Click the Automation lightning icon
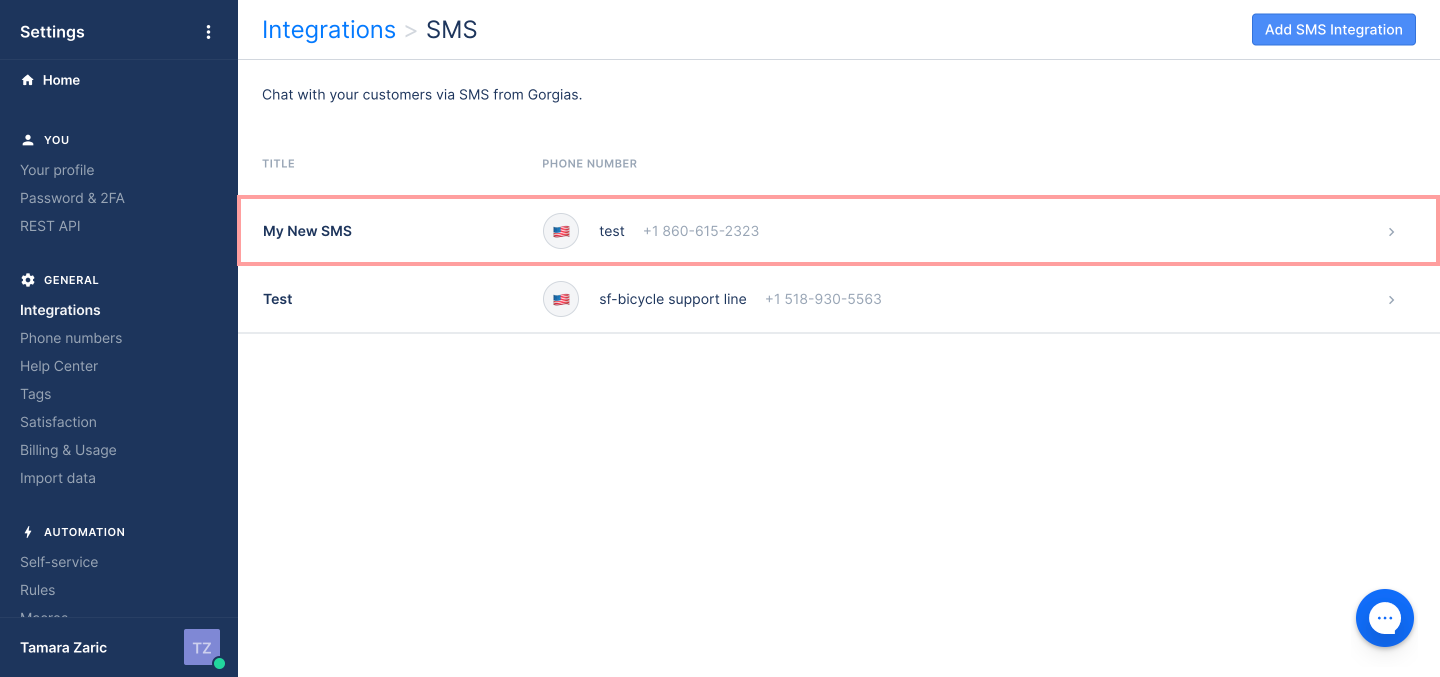1440x677 pixels. 28,532
